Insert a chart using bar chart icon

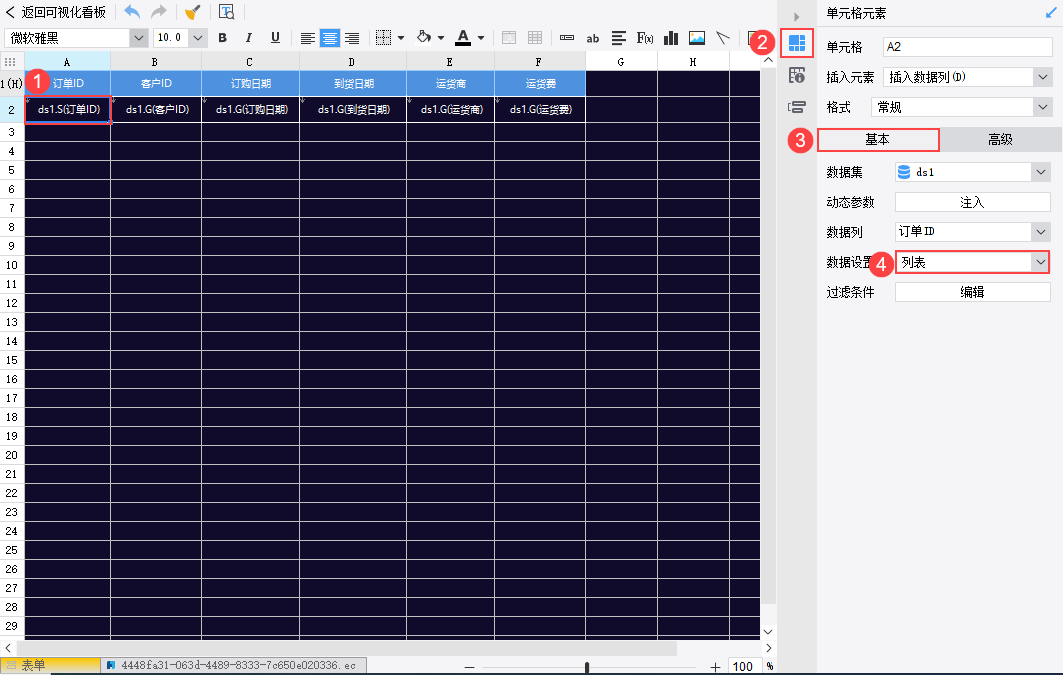pos(671,38)
